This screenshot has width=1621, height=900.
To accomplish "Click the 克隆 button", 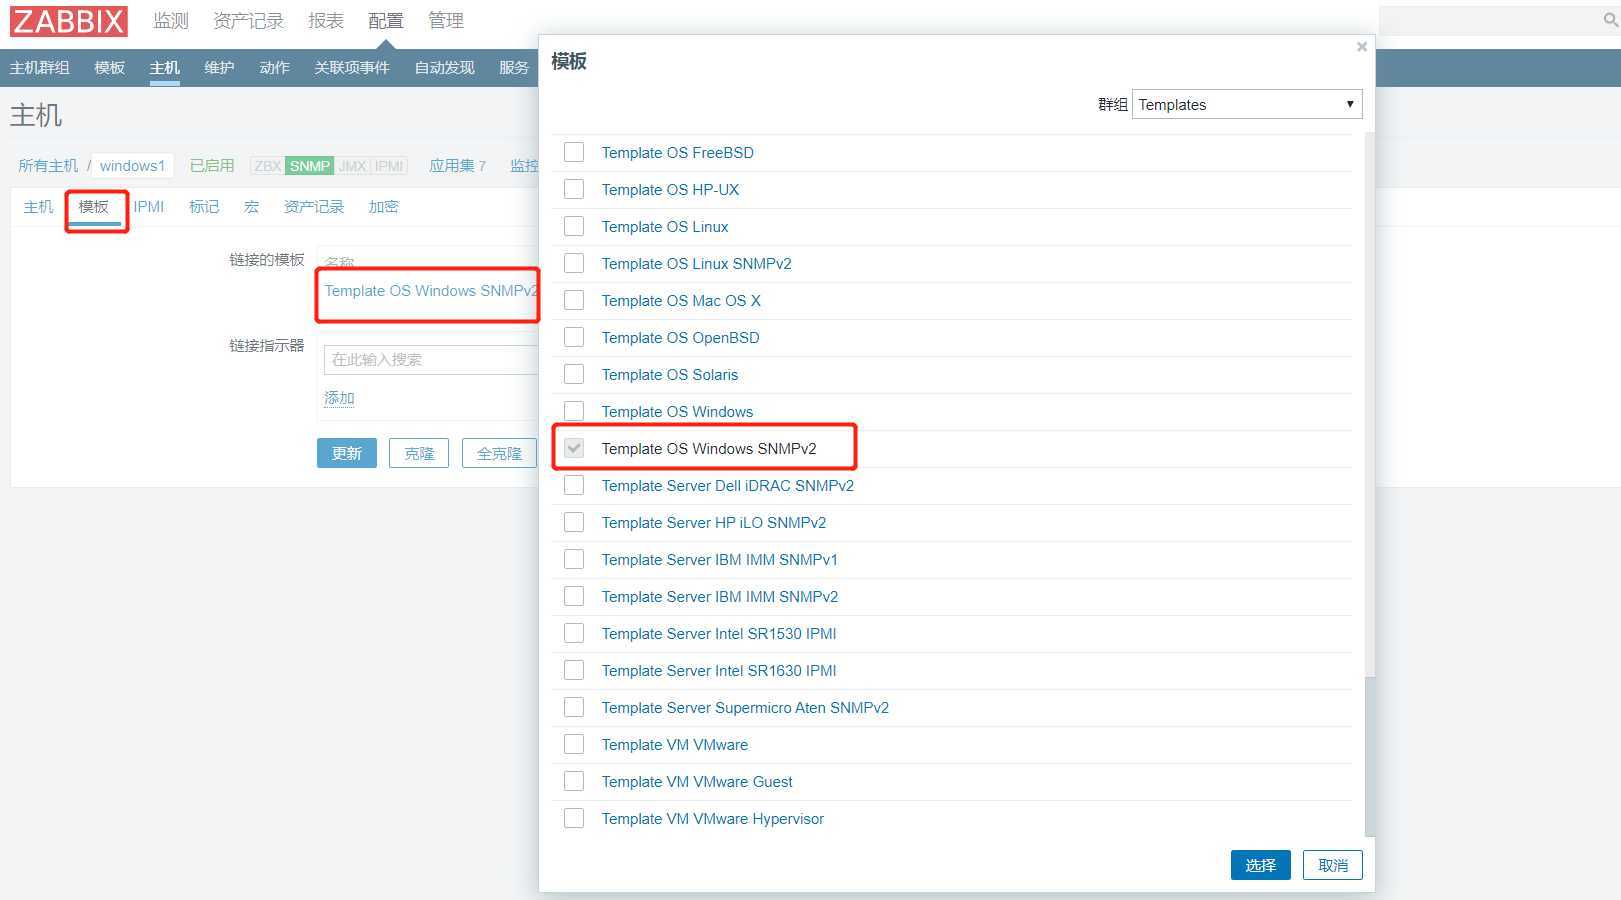I will coord(419,453).
